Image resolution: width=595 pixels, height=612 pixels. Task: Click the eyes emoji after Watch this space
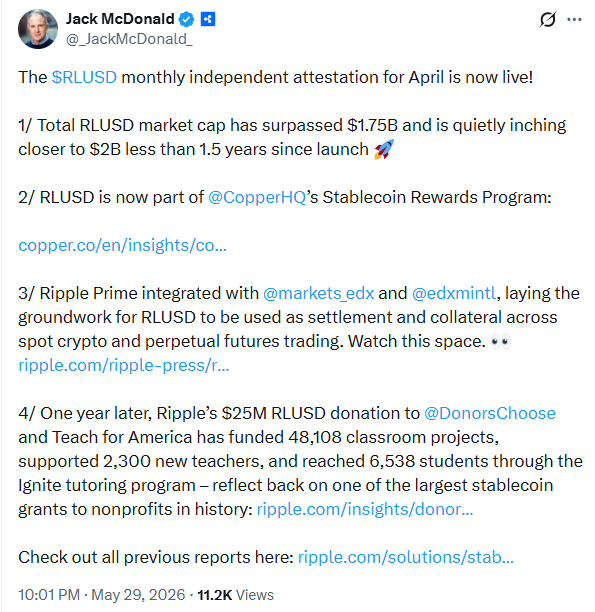pyautogui.click(x=501, y=342)
